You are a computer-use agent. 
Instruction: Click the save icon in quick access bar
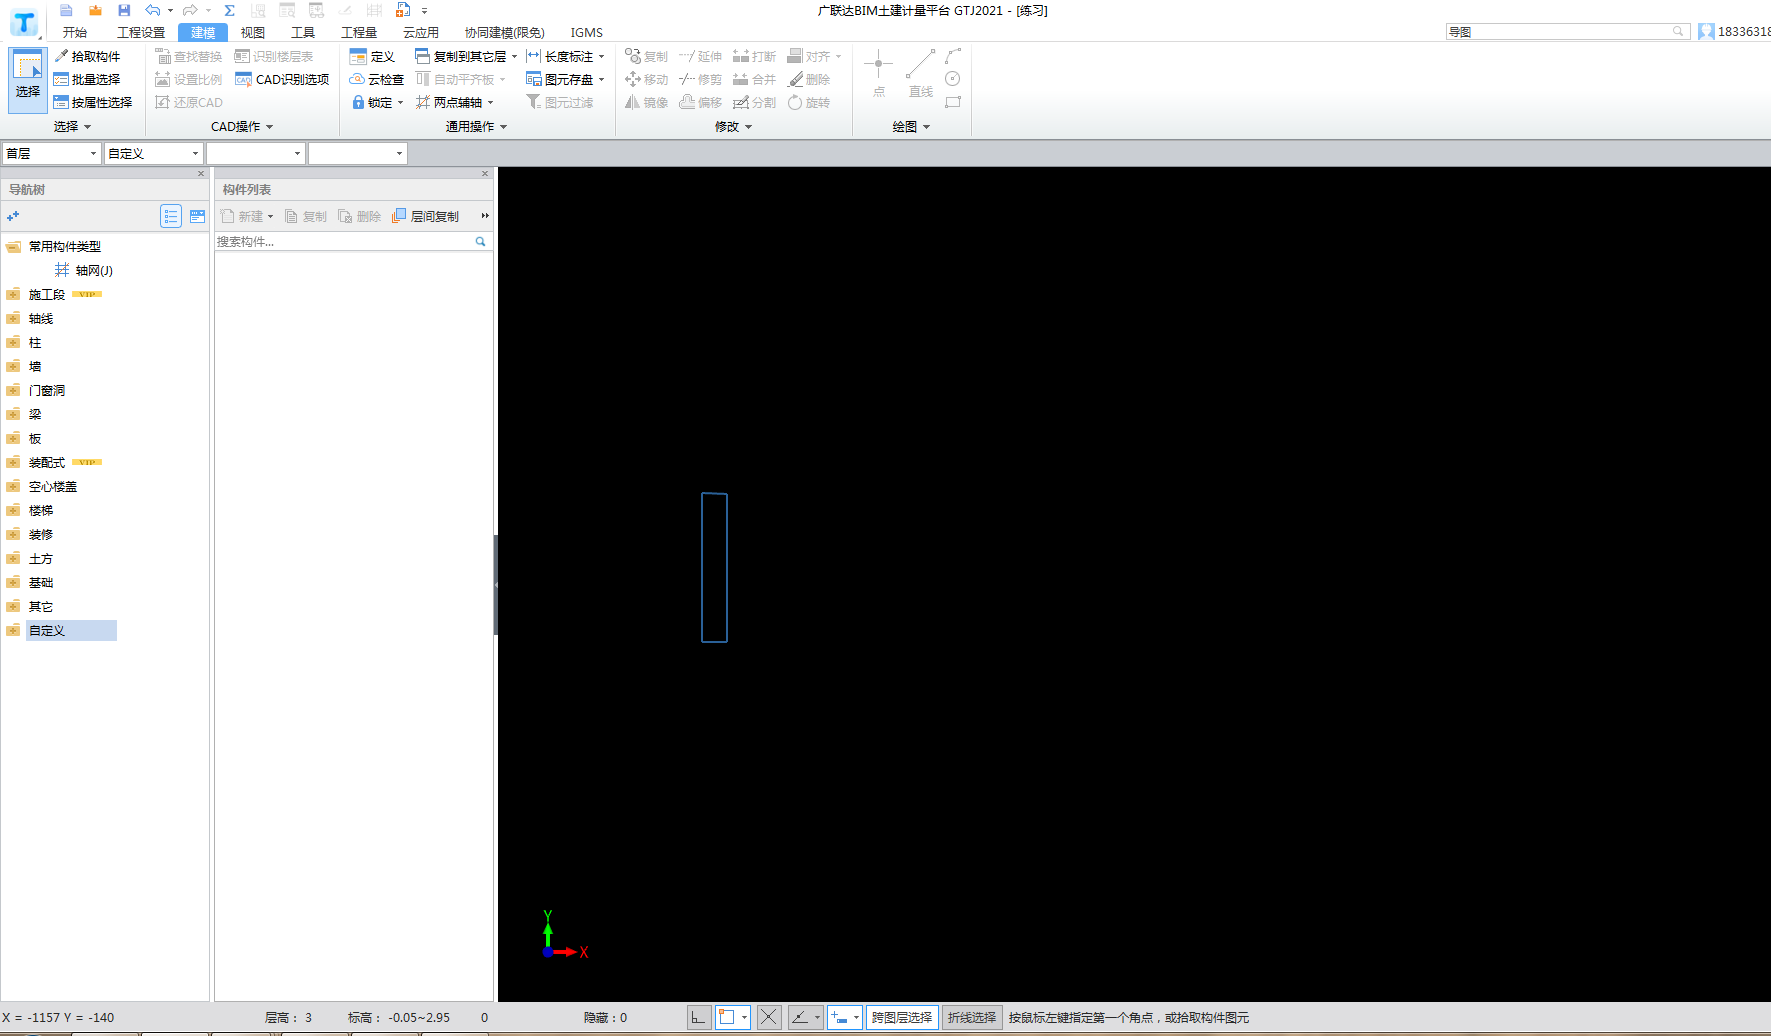coord(124,10)
